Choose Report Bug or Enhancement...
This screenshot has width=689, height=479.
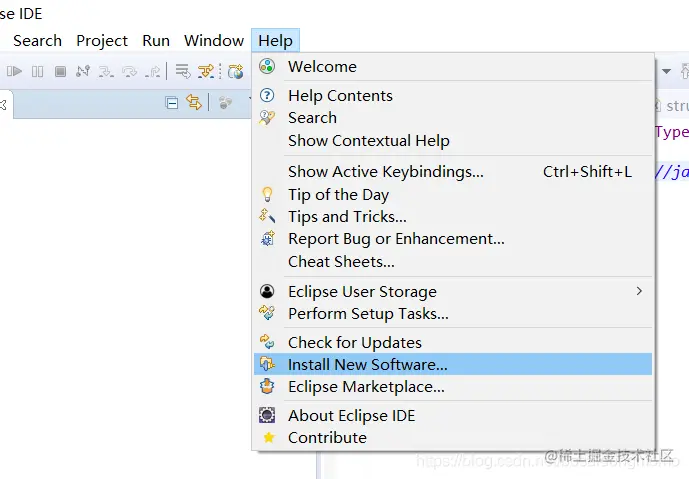453,239
